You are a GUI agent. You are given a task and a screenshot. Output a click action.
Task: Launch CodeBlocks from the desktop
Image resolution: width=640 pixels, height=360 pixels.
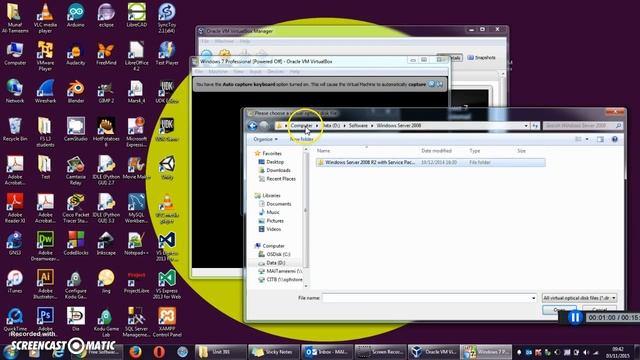click(76, 243)
